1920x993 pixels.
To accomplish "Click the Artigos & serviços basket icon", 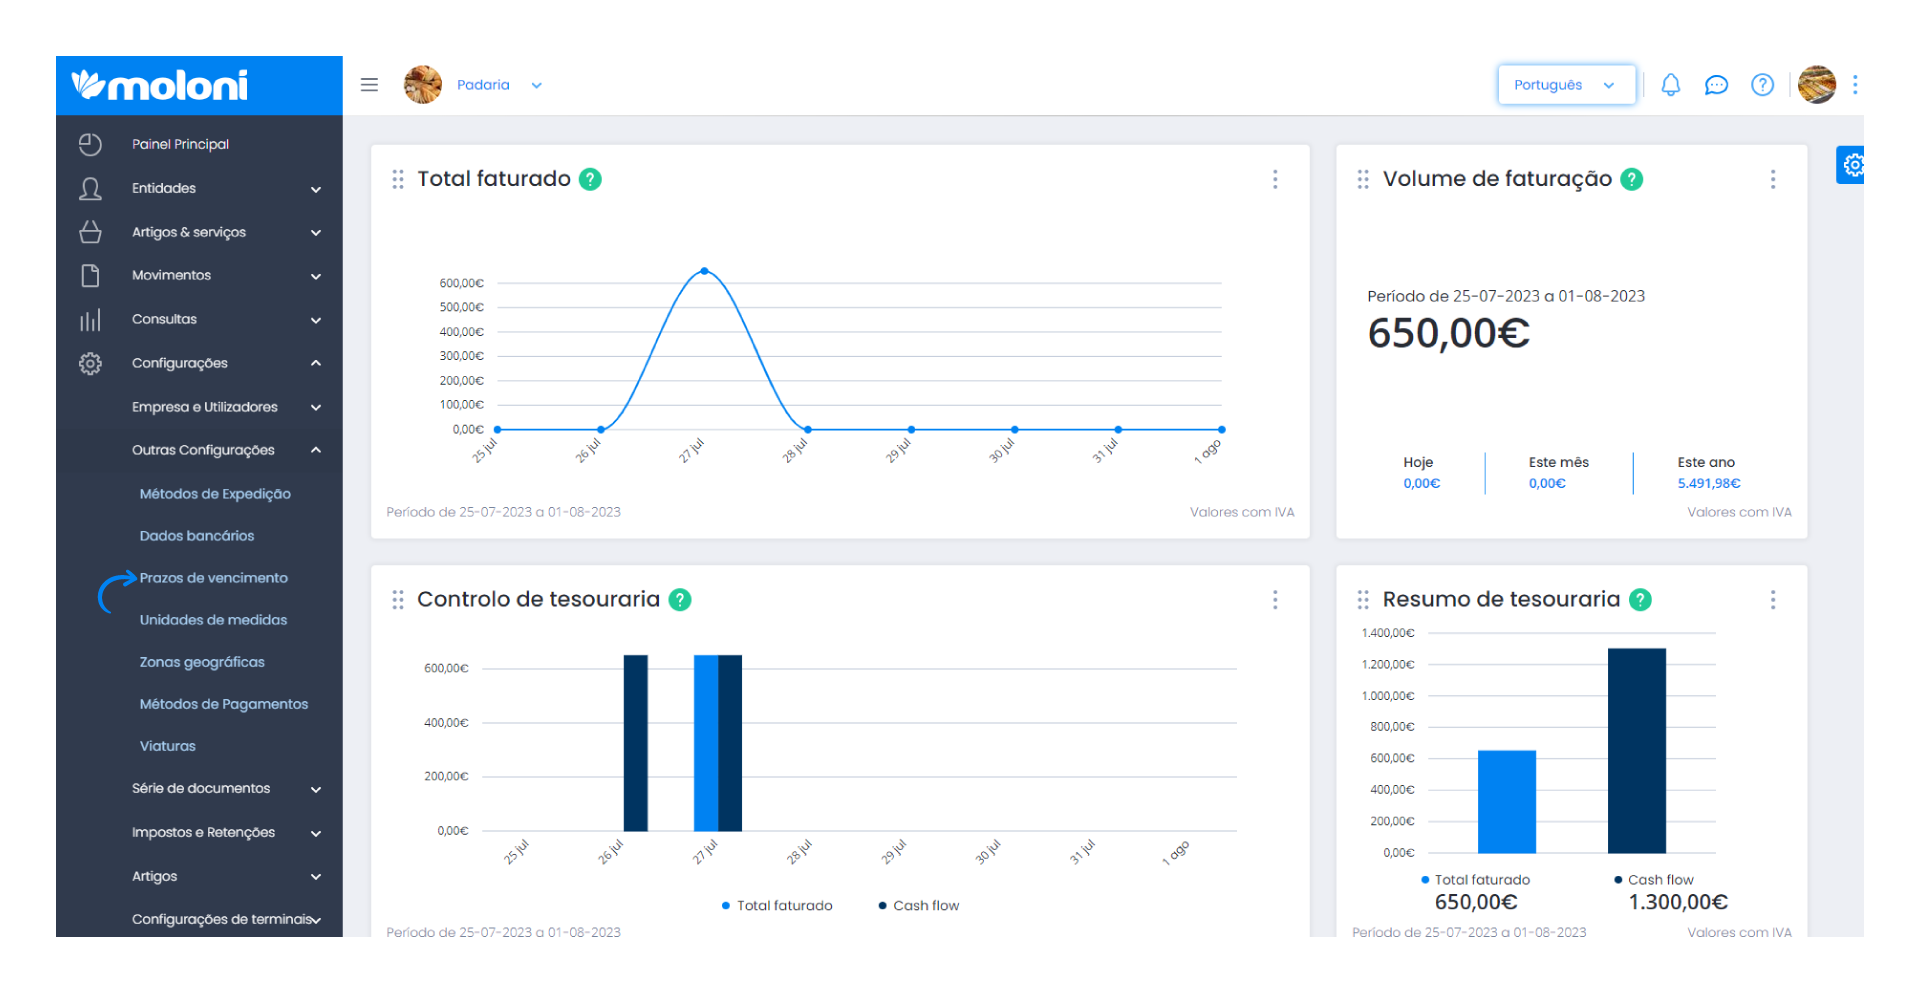I will pos(90,232).
